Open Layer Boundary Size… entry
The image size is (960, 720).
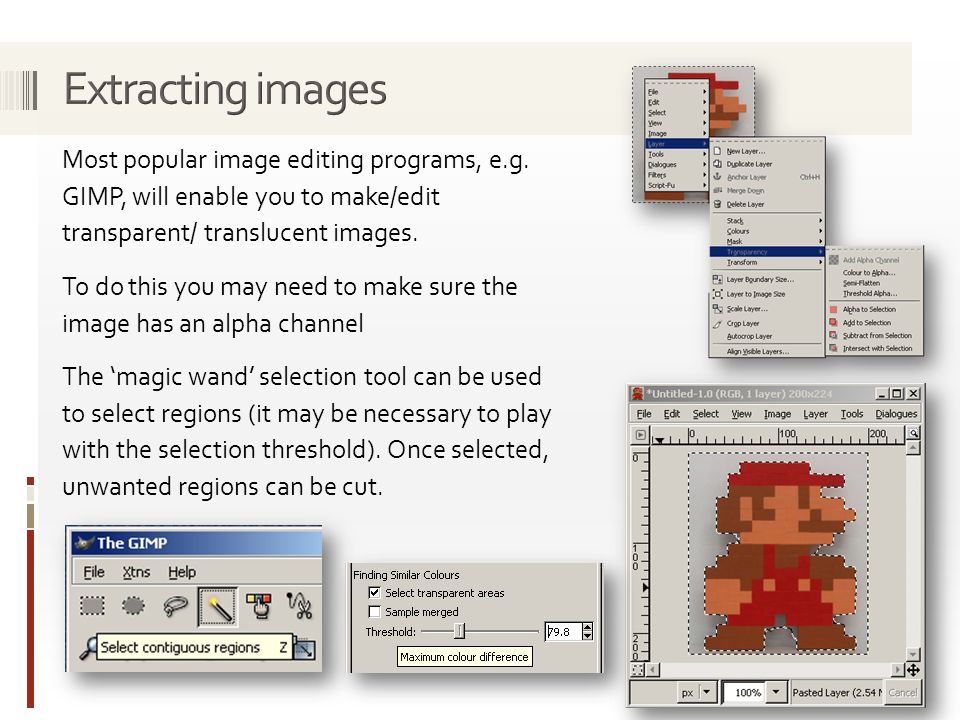(760, 279)
